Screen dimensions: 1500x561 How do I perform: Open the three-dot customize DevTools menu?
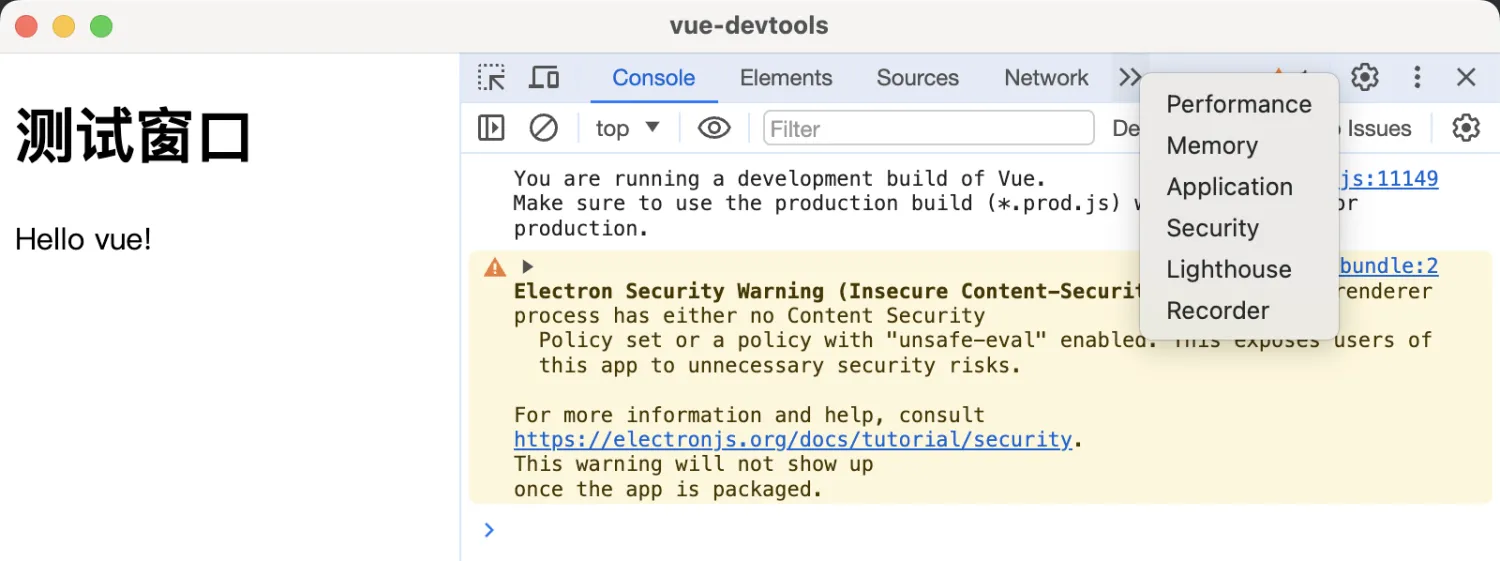(x=1417, y=78)
